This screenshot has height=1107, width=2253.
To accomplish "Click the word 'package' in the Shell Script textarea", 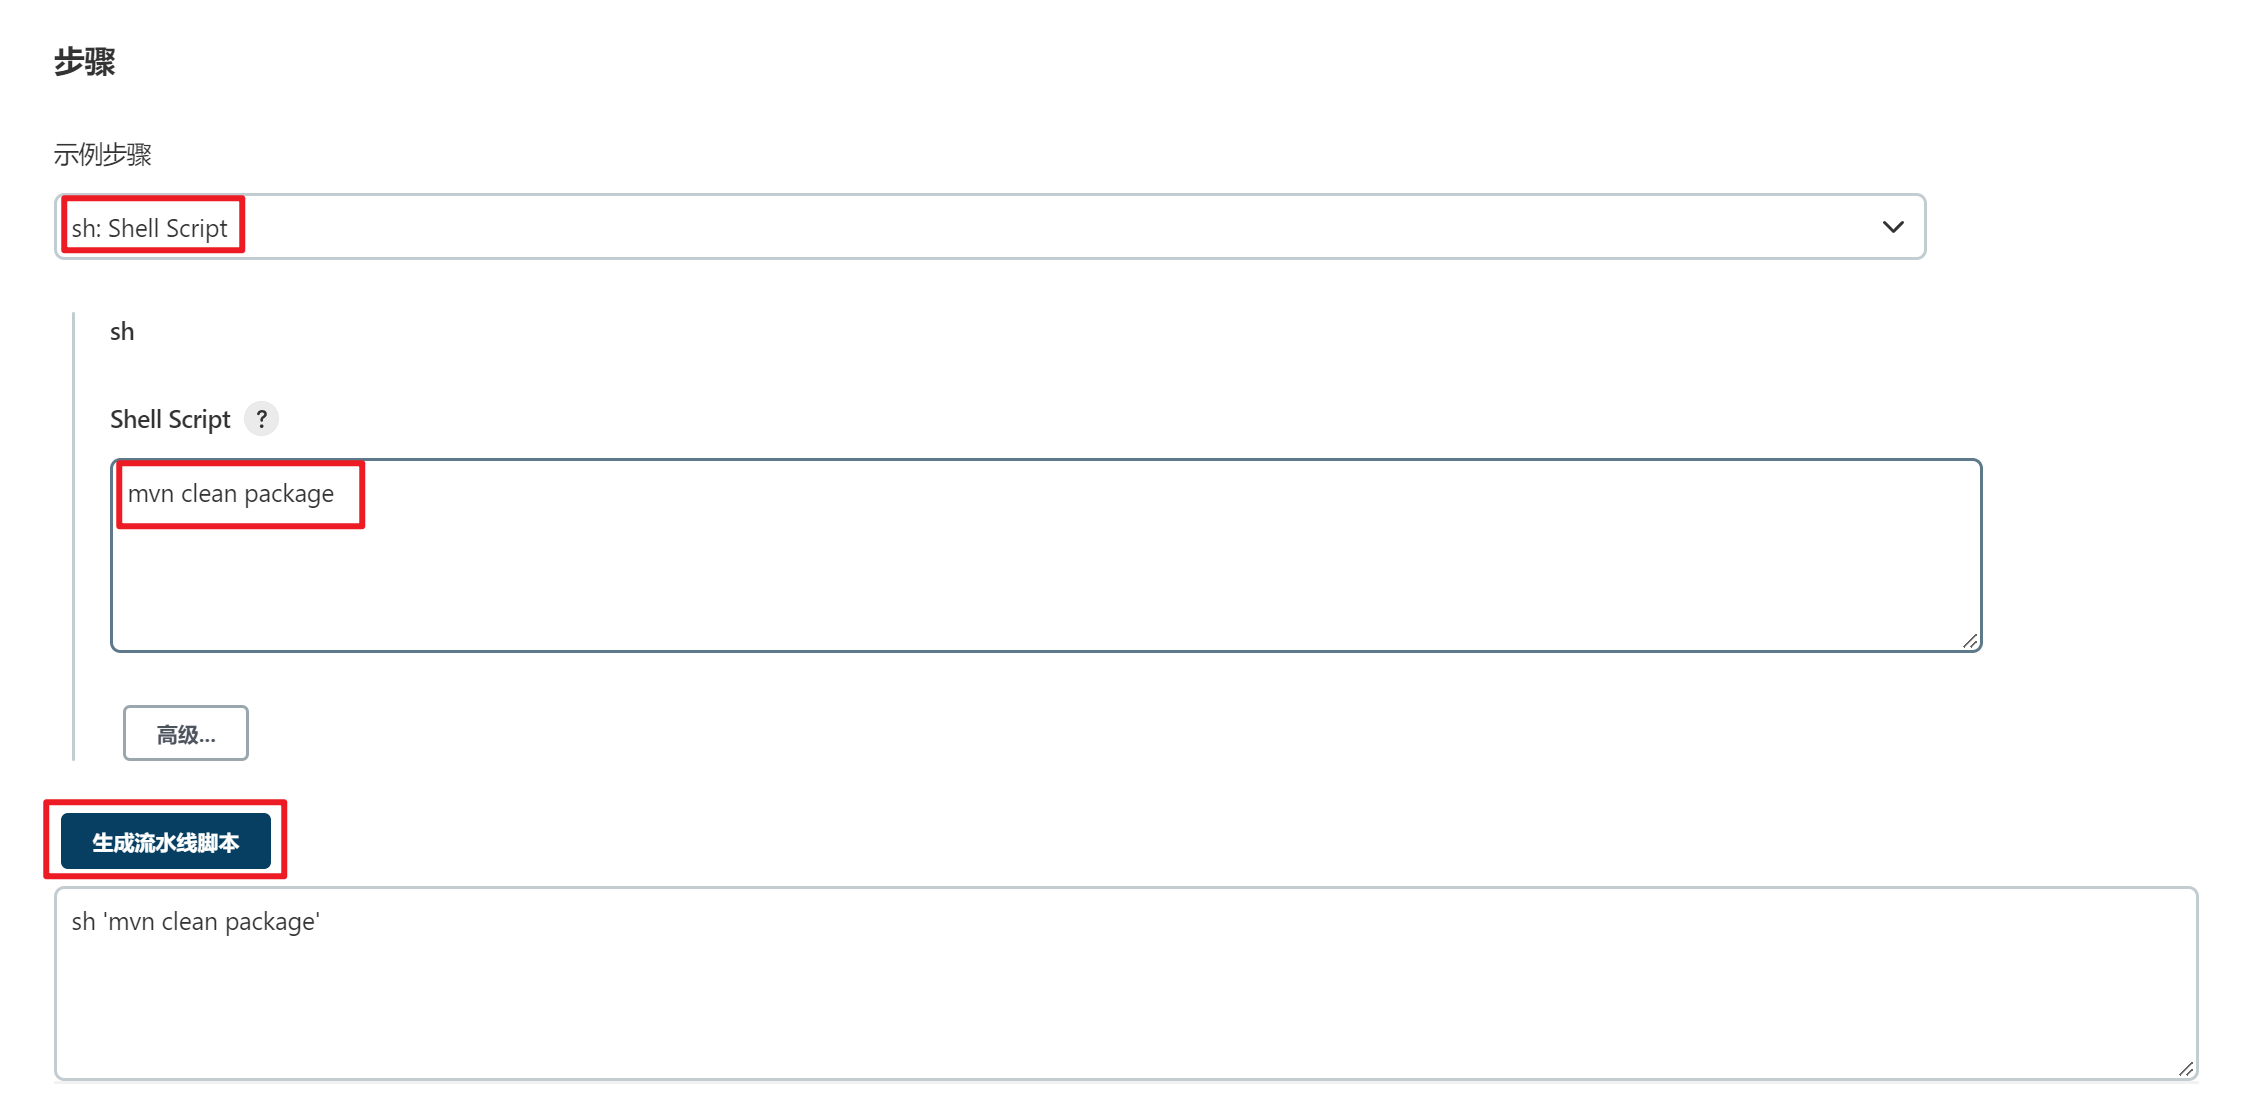I will (x=289, y=495).
